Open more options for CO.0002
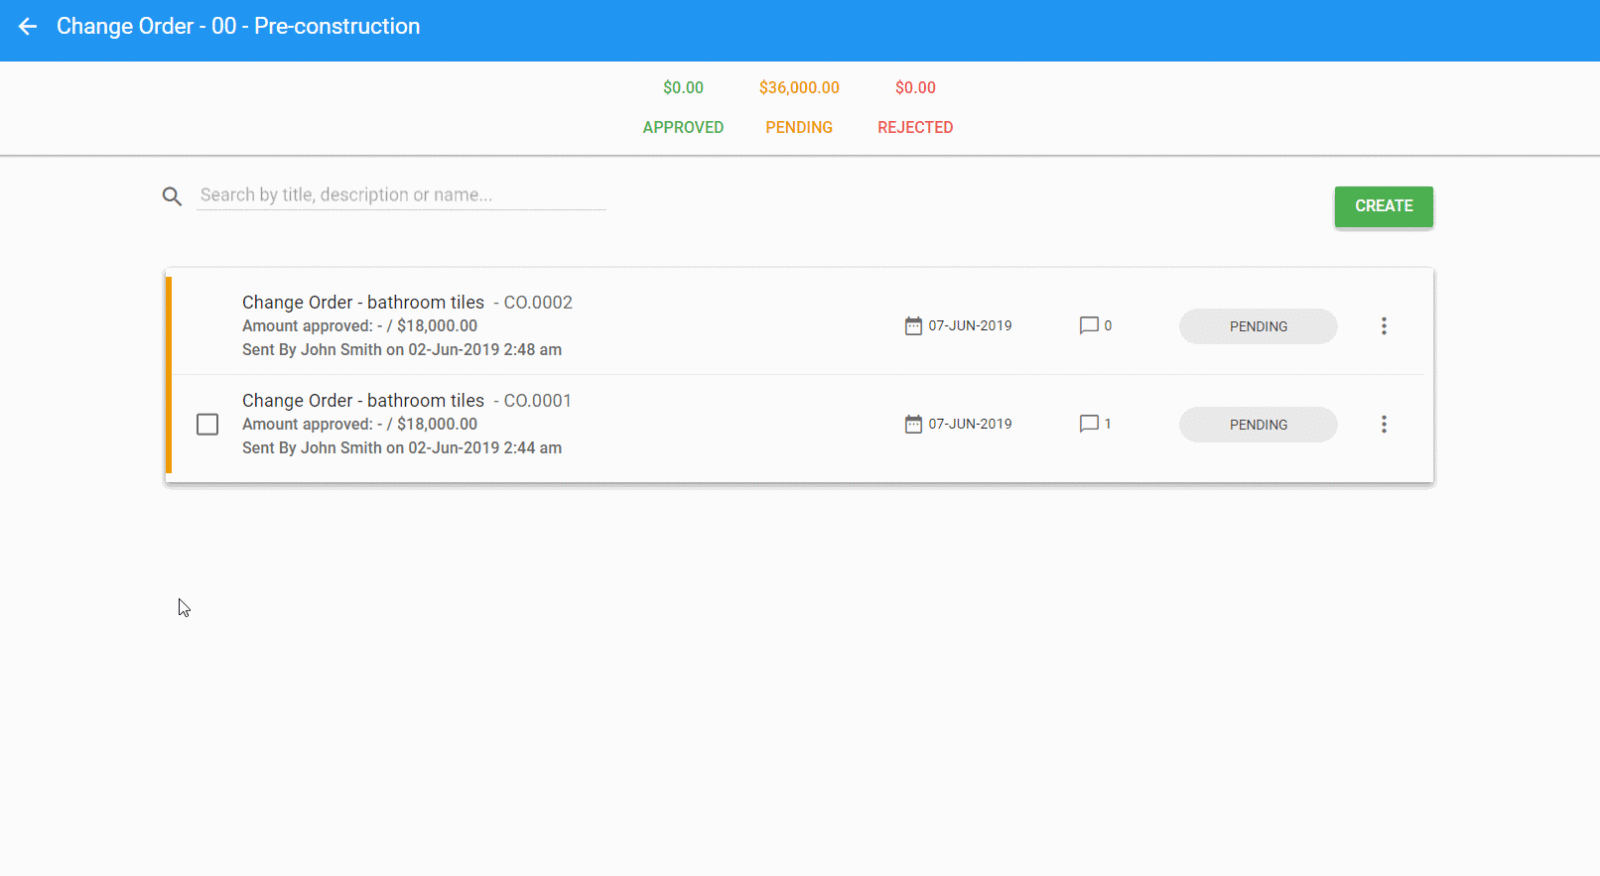This screenshot has width=1600, height=876. click(1384, 326)
